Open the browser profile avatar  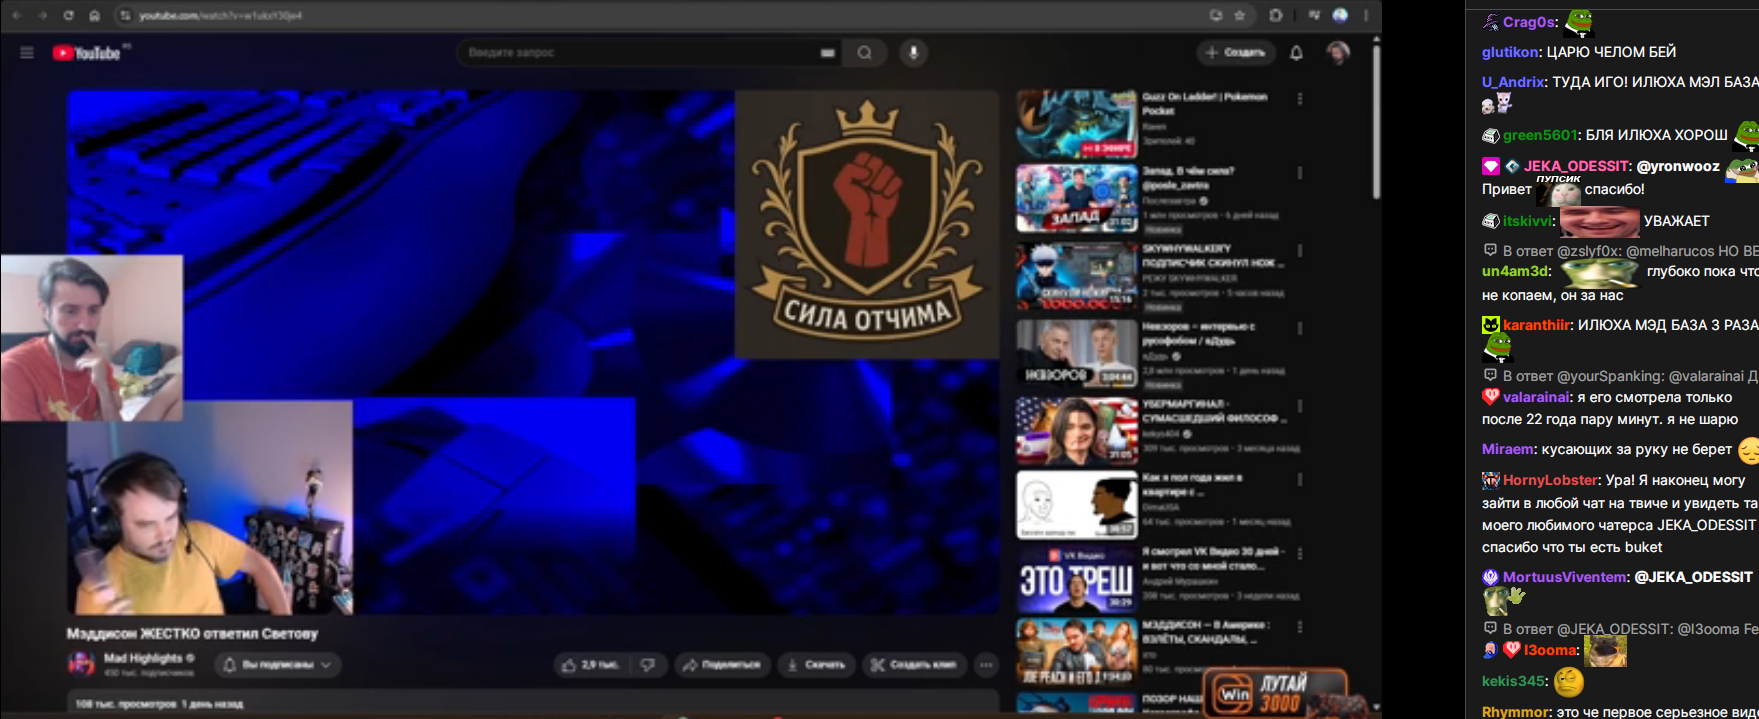1340,15
